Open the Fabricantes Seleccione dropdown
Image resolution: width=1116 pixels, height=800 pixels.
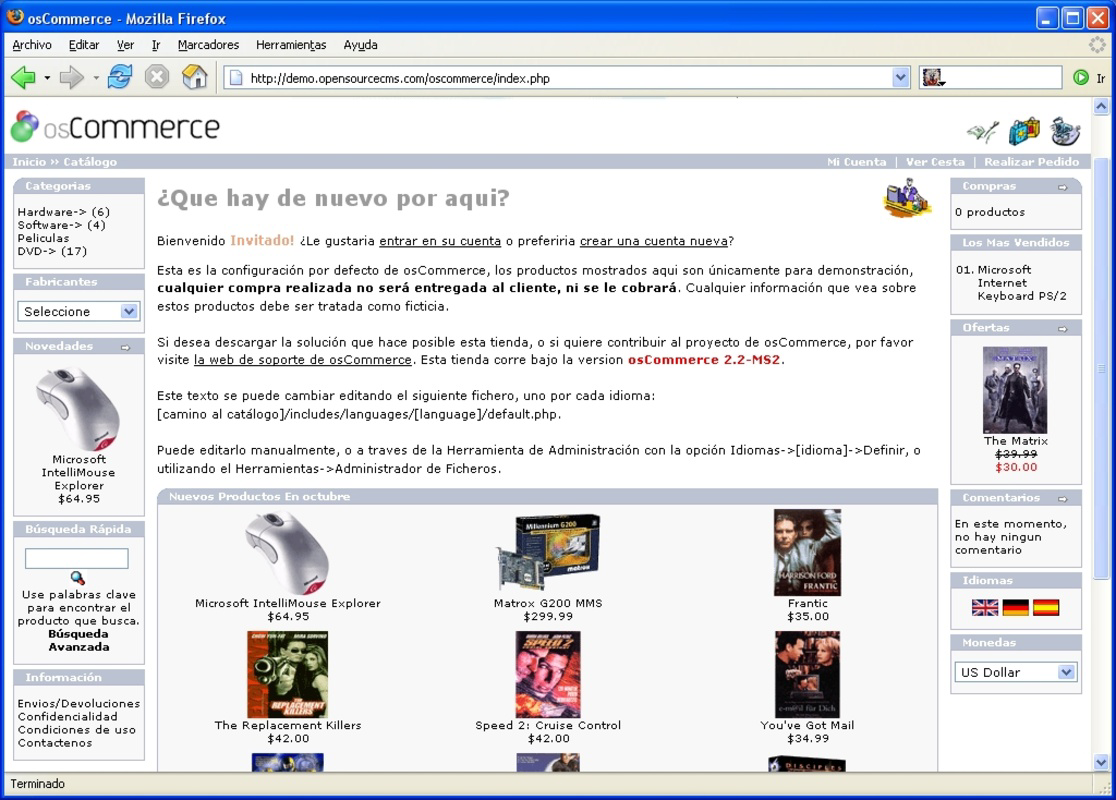click(78, 311)
